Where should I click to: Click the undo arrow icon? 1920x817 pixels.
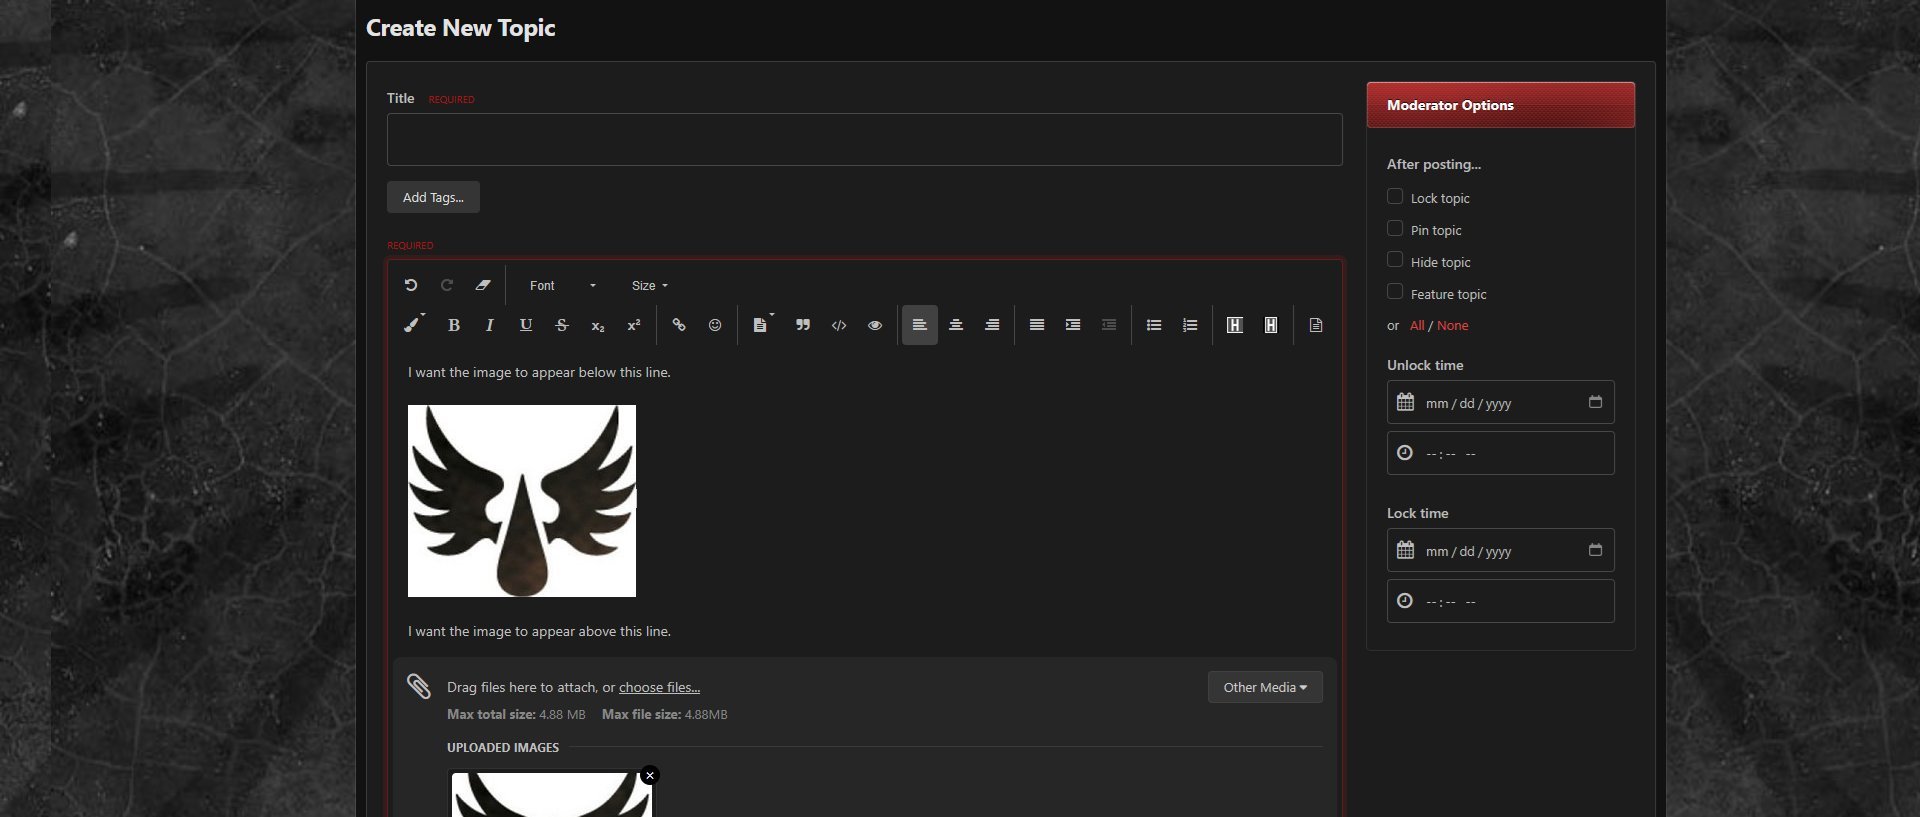pos(411,285)
